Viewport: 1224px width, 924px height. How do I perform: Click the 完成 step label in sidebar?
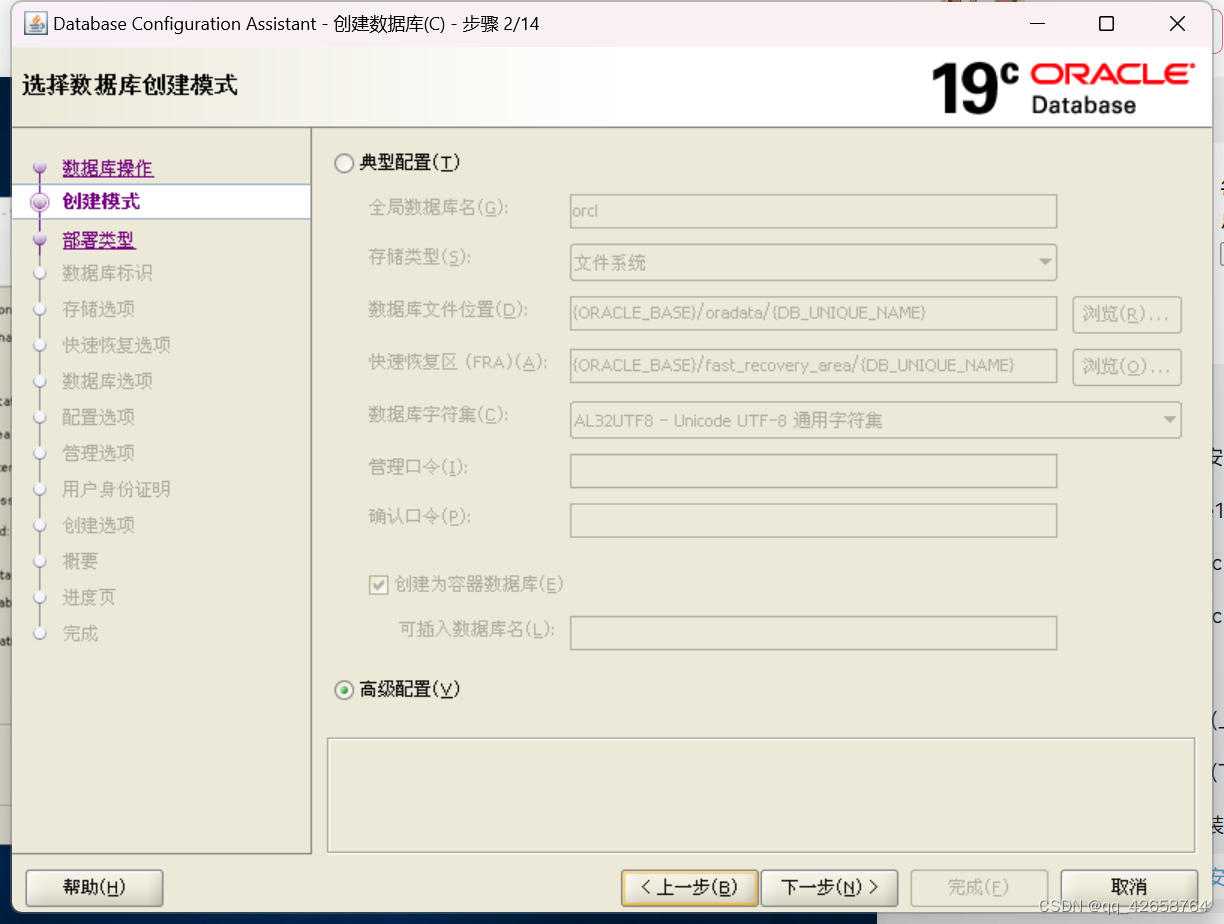point(80,633)
